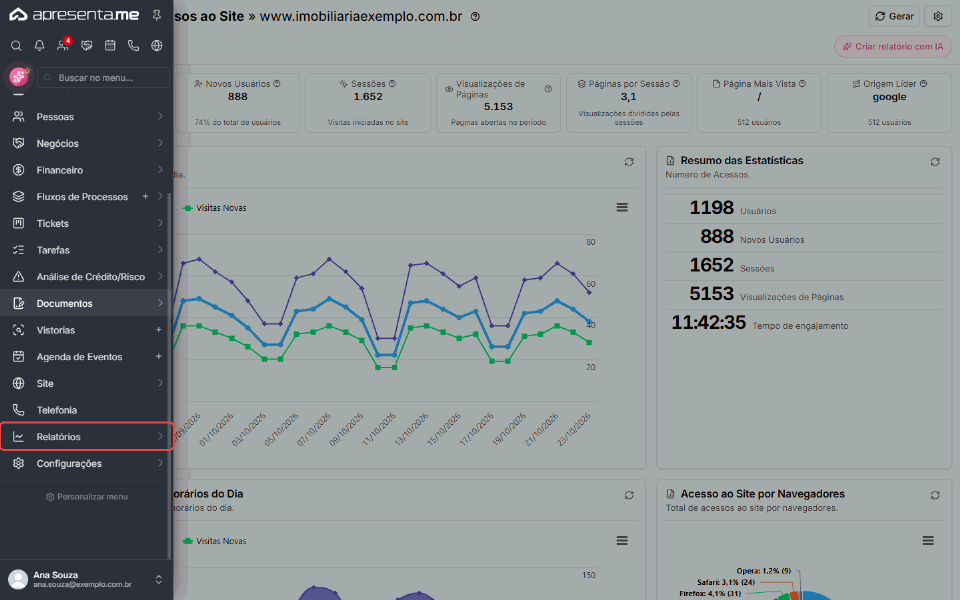Click the Gerar button
The width and height of the screenshot is (960, 600).
(894, 17)
